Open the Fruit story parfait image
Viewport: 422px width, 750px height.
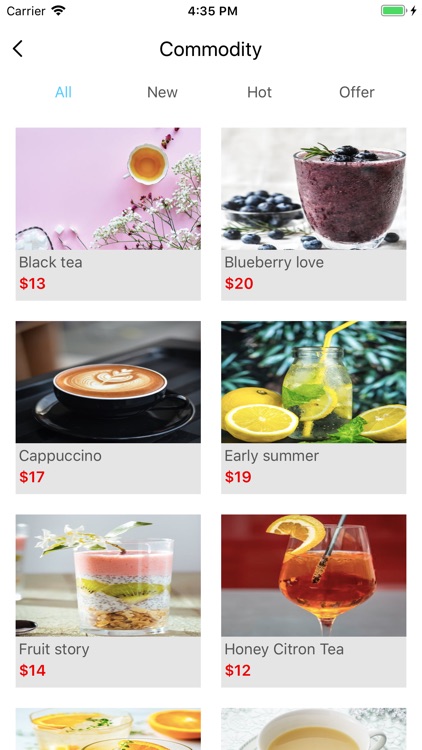tap(108, 575)
